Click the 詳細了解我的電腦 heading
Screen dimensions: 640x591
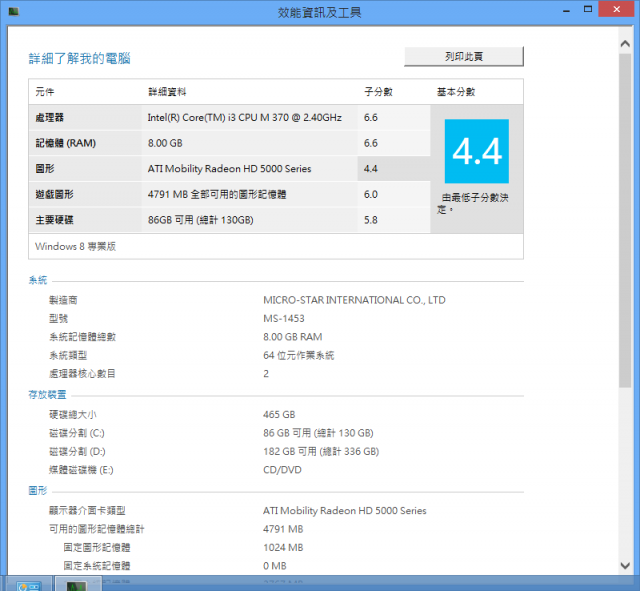pyautogui.click(x=80, y=59)
